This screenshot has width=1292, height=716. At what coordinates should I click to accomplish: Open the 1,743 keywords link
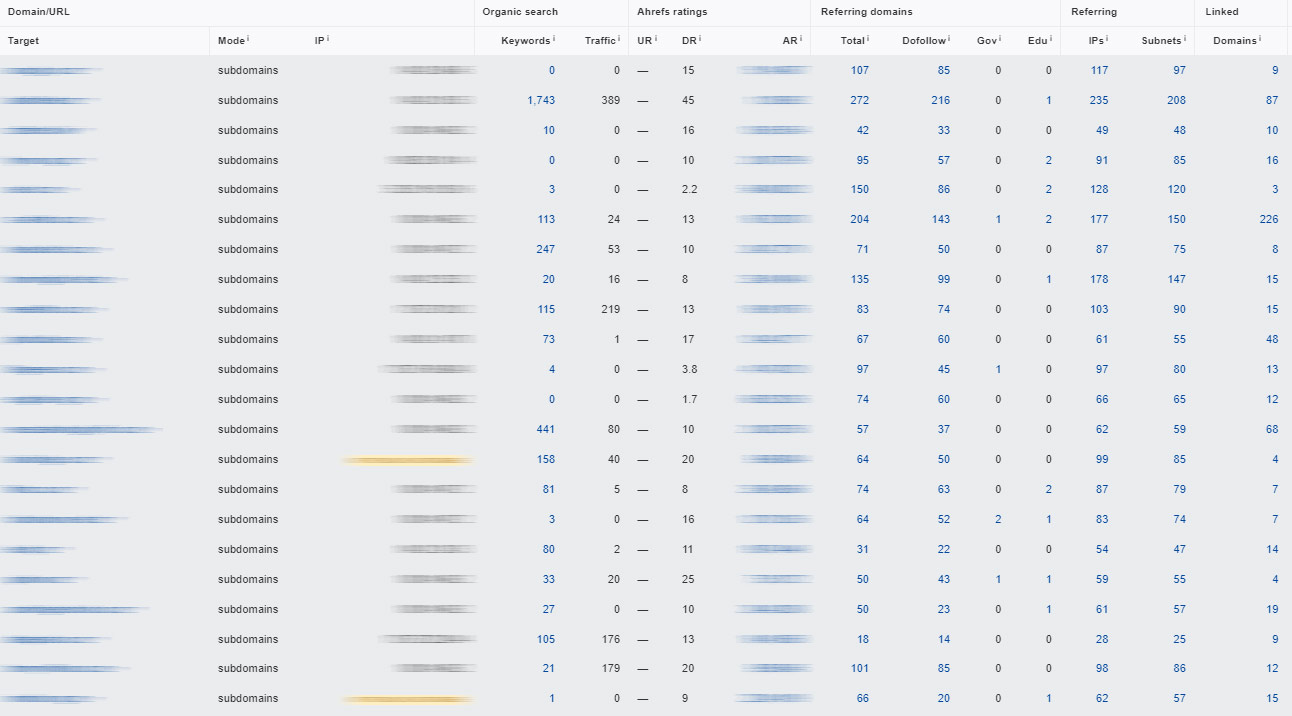coord(540,101)
